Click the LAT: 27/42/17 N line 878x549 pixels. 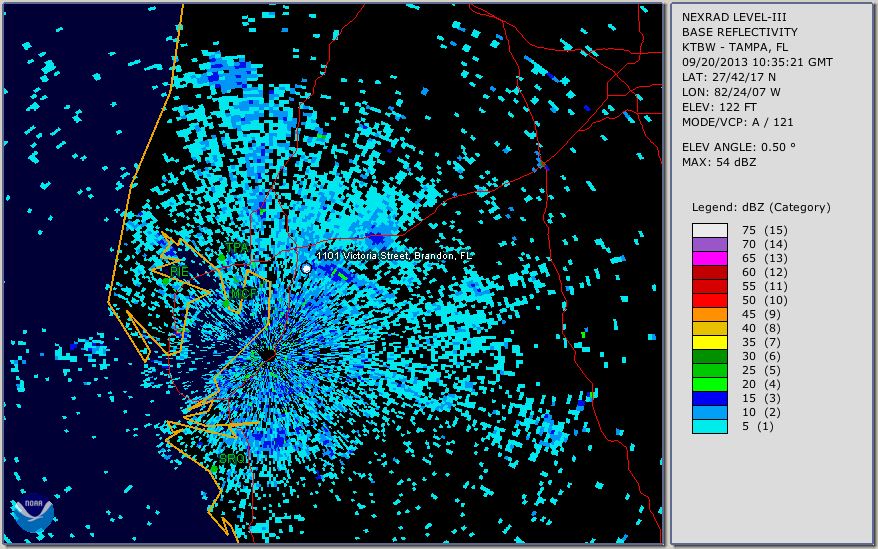click(728, 77)
